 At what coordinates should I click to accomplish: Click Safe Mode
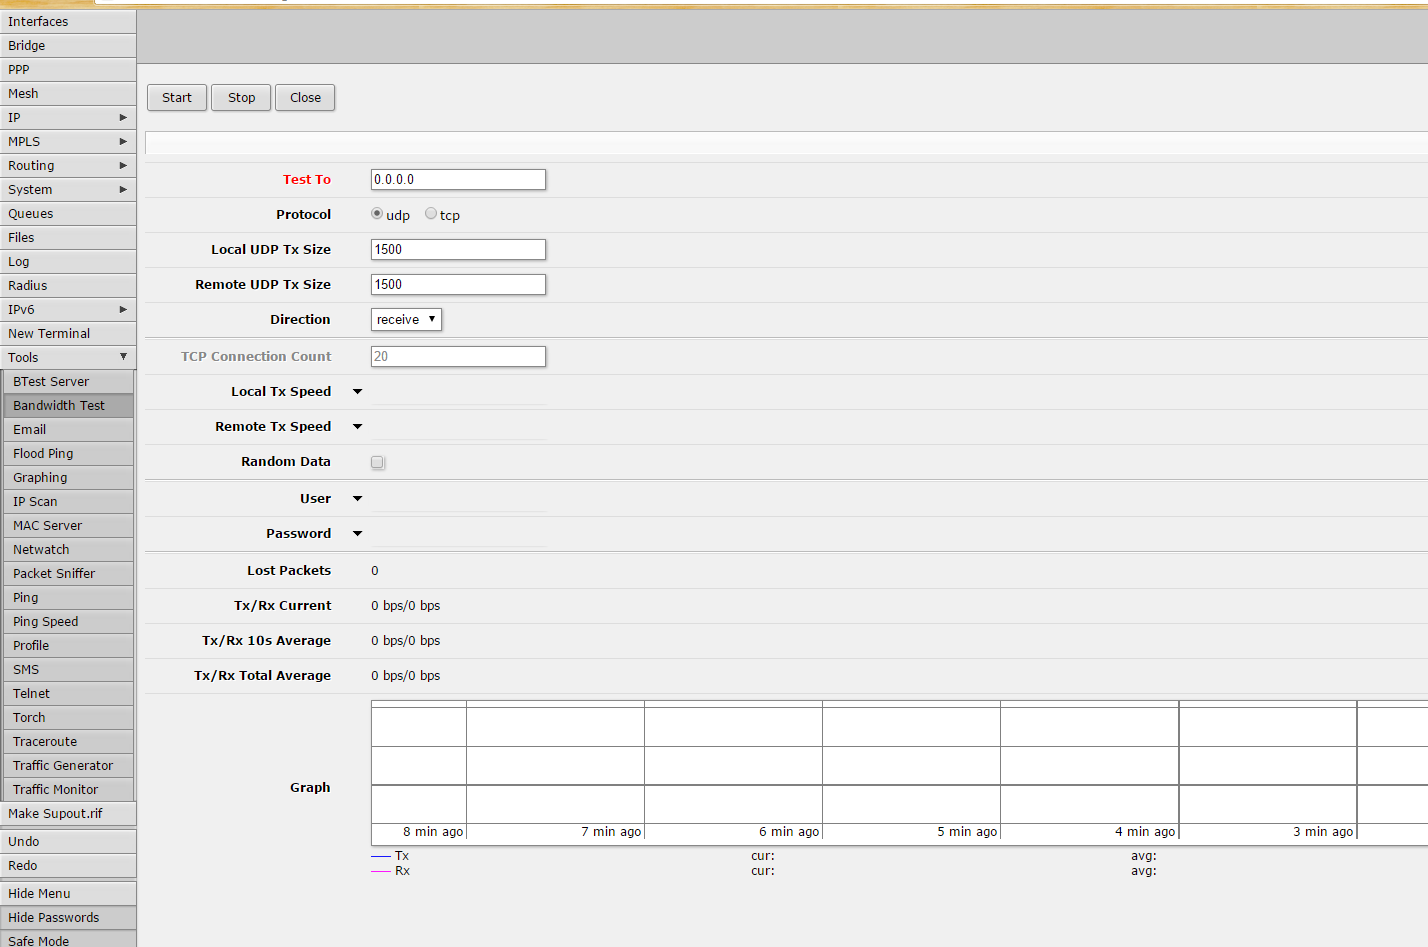point(68,940)
